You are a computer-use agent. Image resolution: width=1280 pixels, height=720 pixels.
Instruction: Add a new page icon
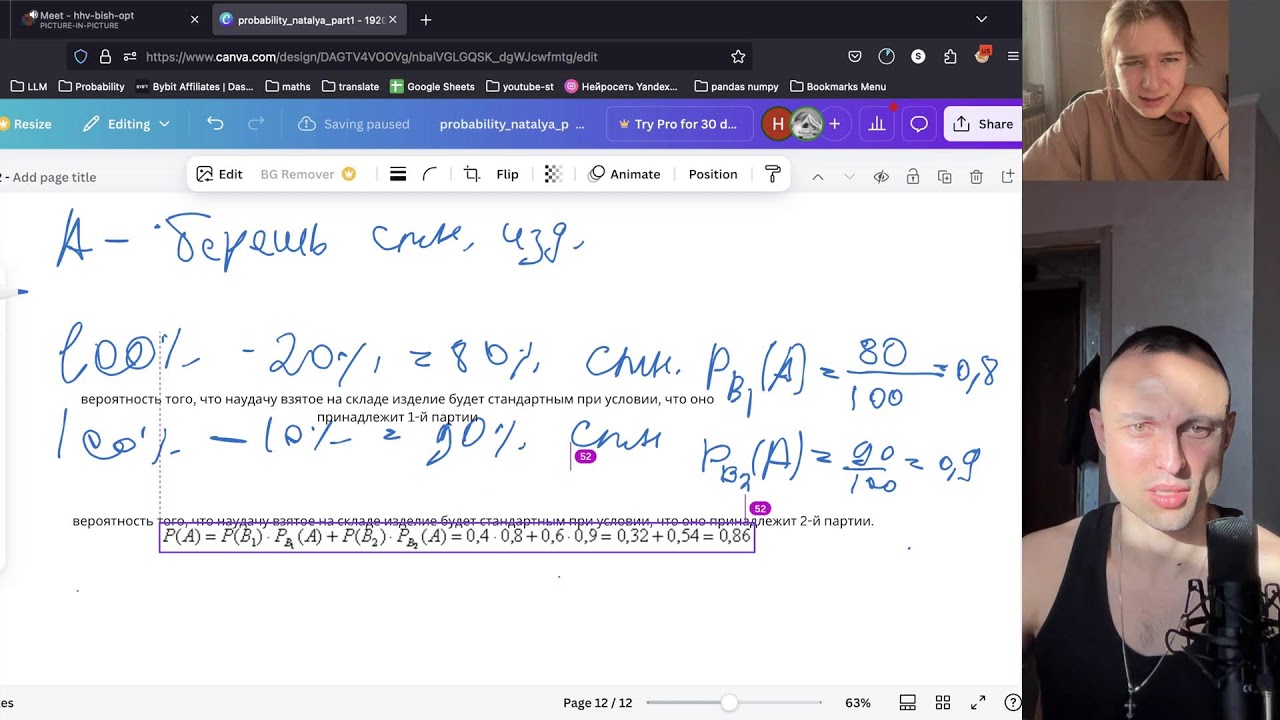(x=1008, y=177)
